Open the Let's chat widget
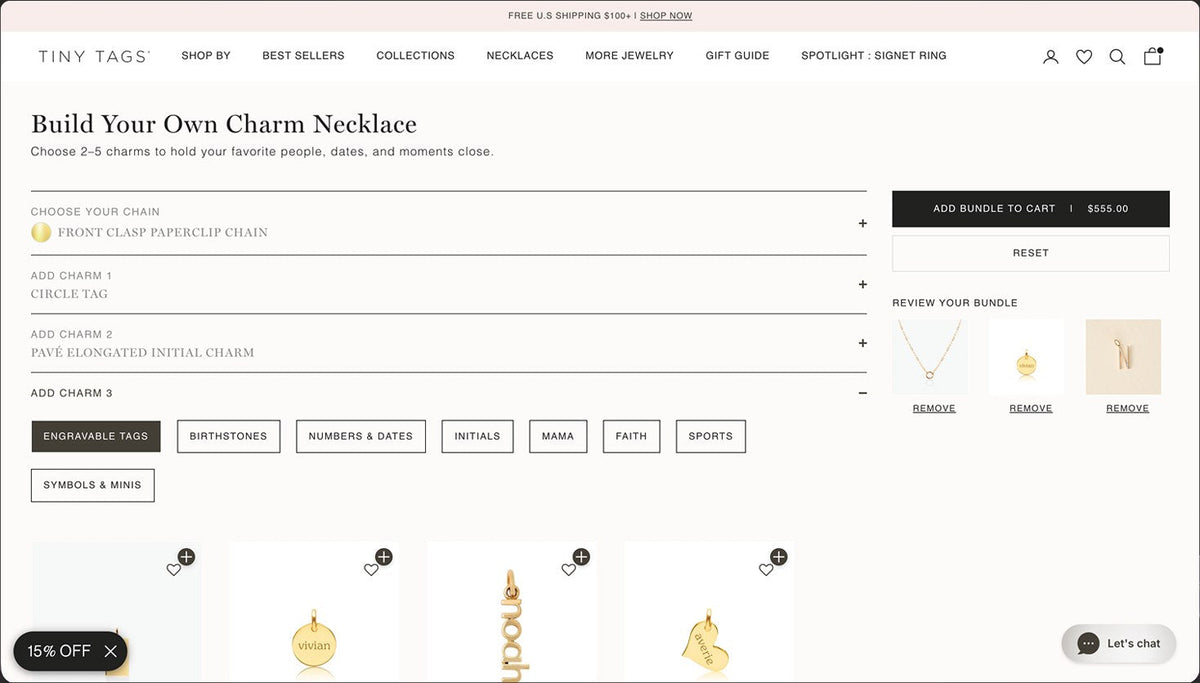Viewport: 1200px width, 683px height. click(1119, 644)
